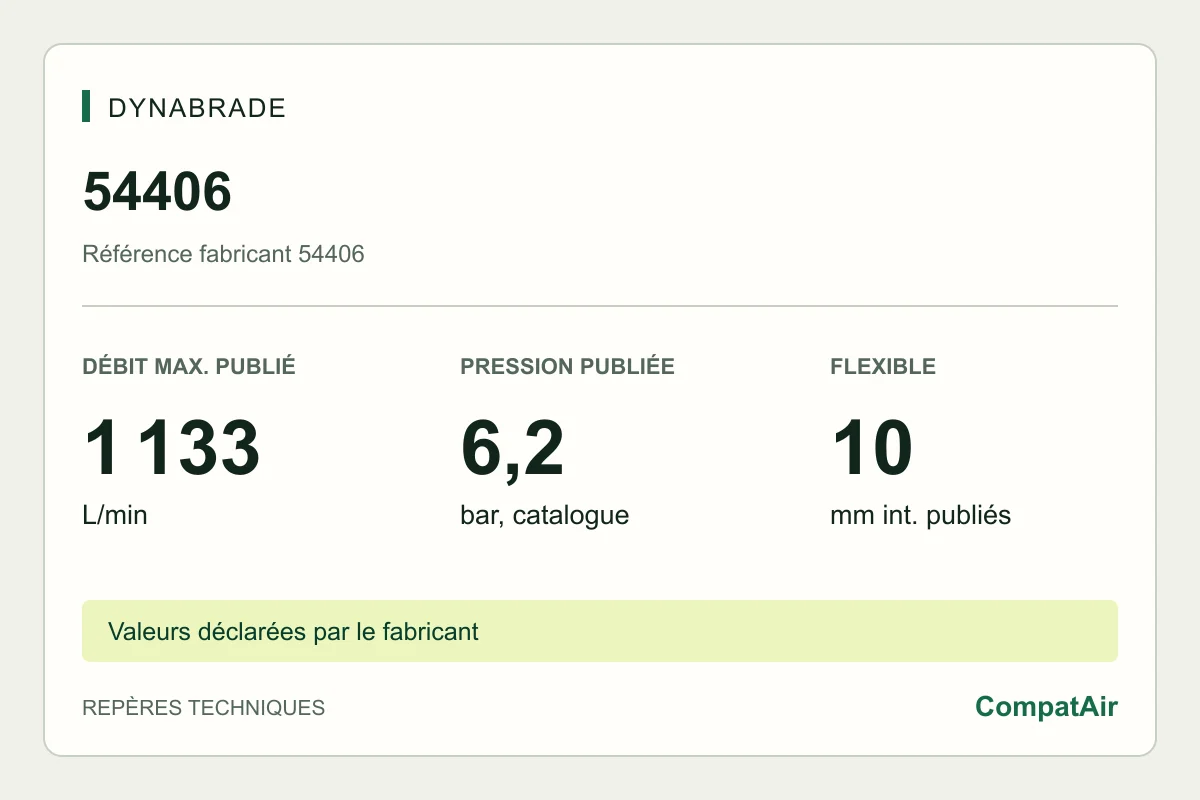The width and height of the screenshot is (1200, 800).
Task: Click the DYNABRADE brand label
Action: coord(197,108)
